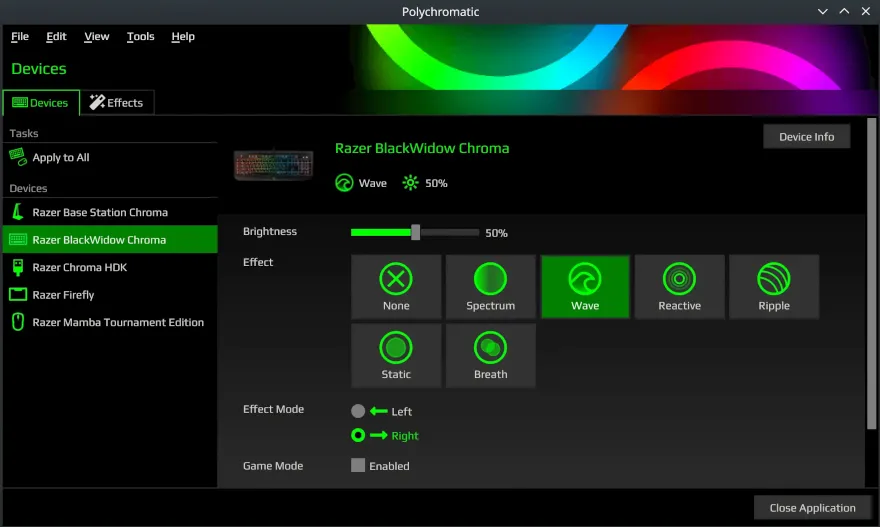The height and width of the screenshot is (527, 880).
Task: Click the Wave status icon under device name
Action: [x=344, y=183]
